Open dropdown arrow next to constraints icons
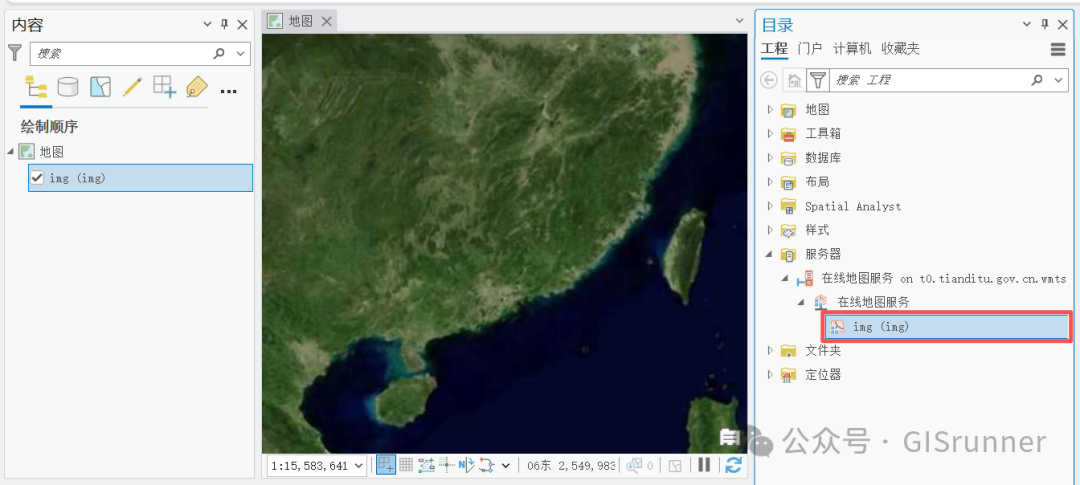 tap(506, 466)
